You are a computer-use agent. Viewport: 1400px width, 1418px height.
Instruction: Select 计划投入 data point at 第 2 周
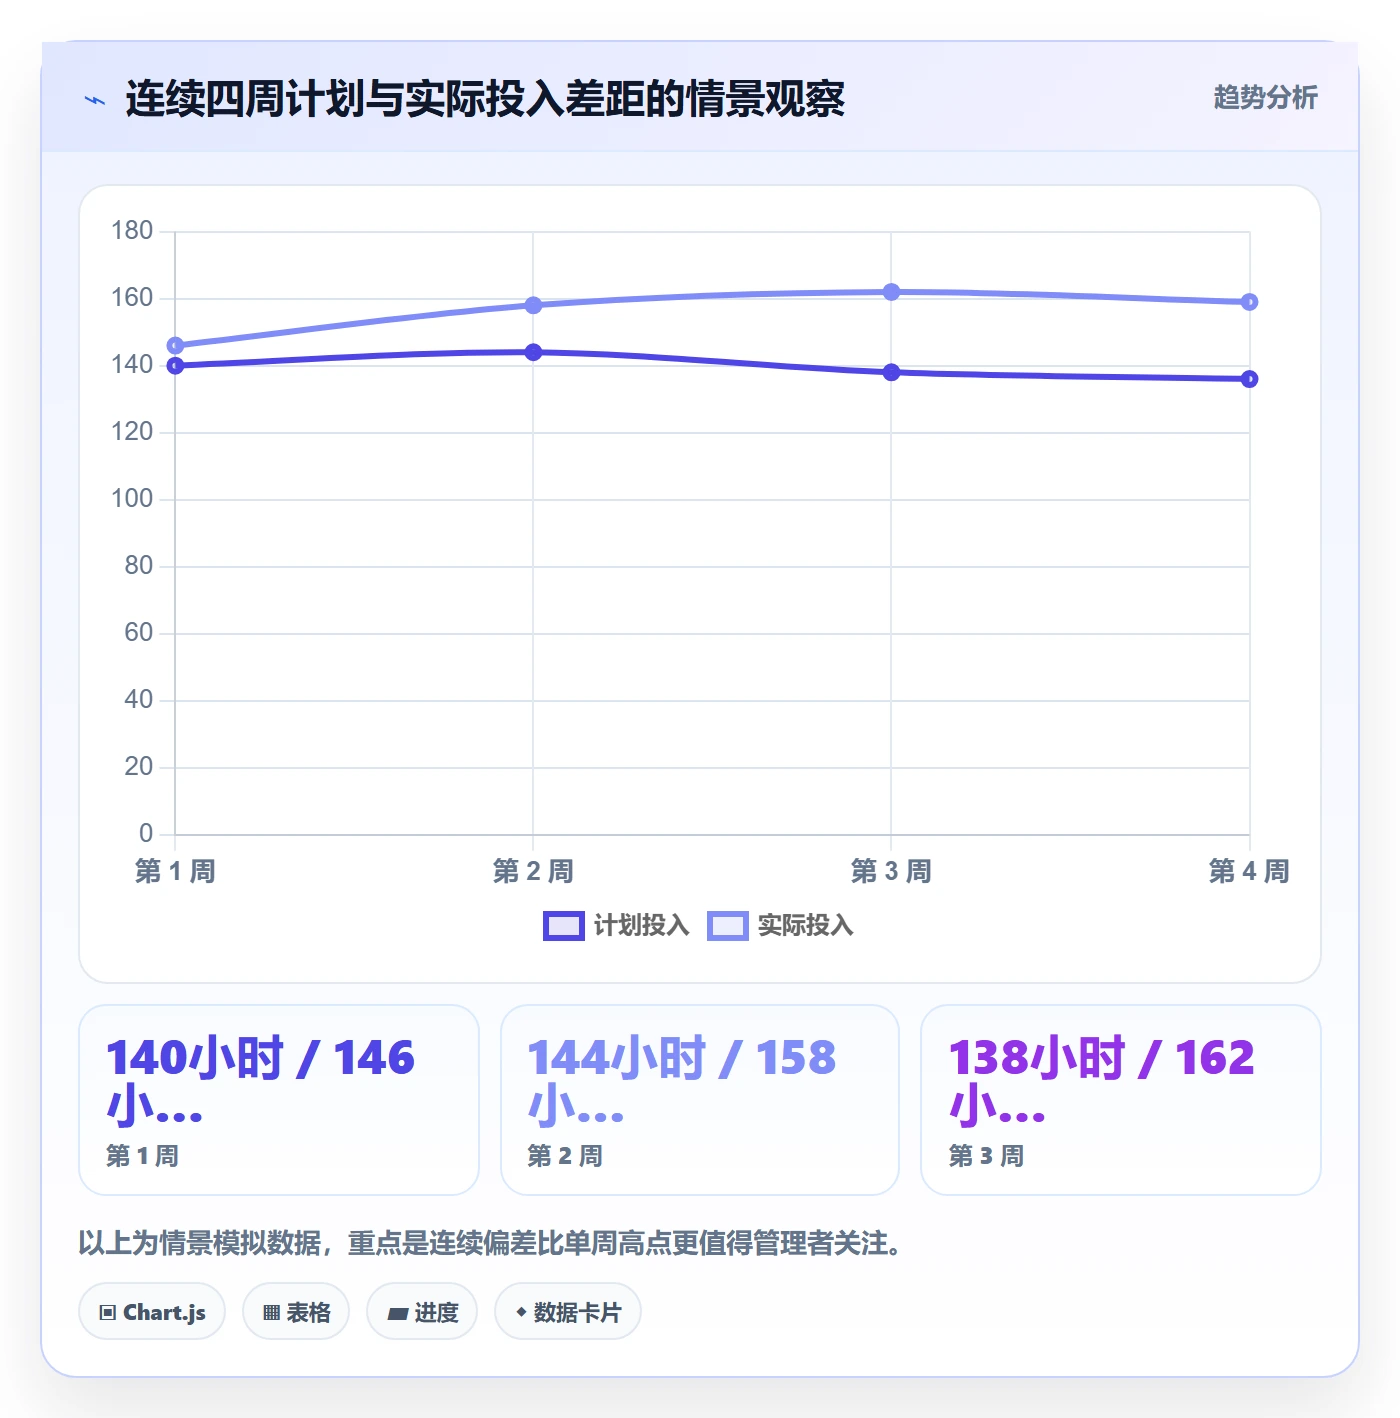533,352
